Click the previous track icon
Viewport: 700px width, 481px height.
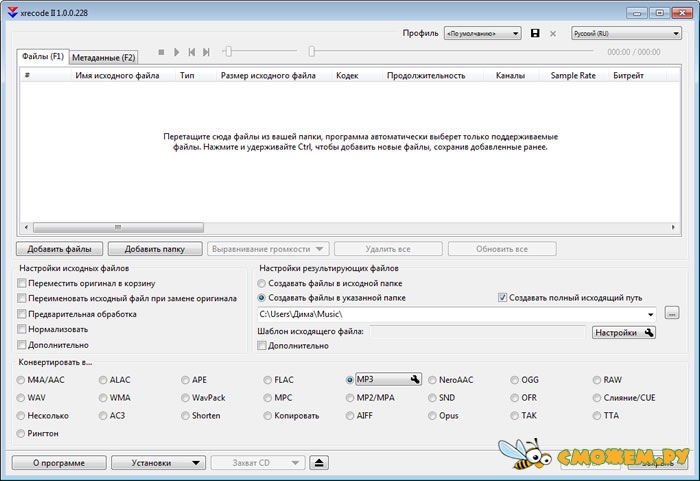[x=192, y=52]
